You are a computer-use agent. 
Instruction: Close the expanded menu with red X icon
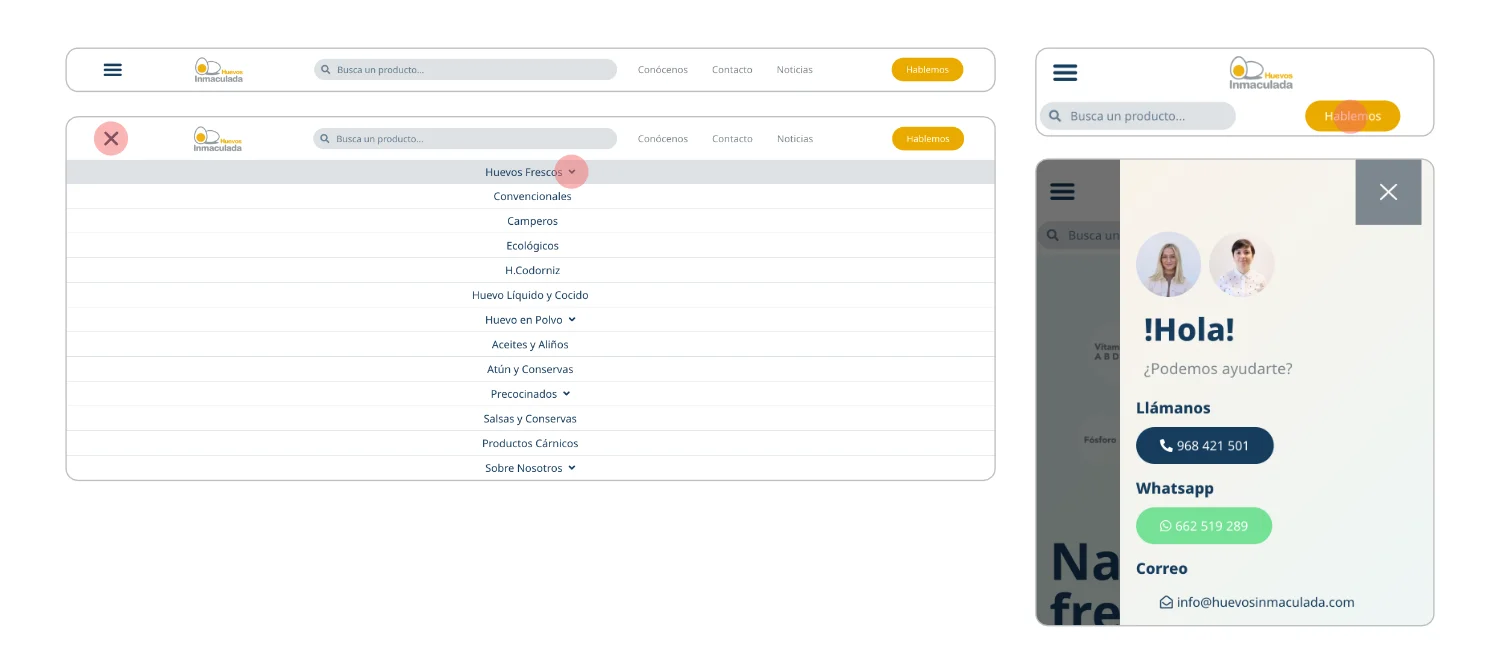click(111, 138)
